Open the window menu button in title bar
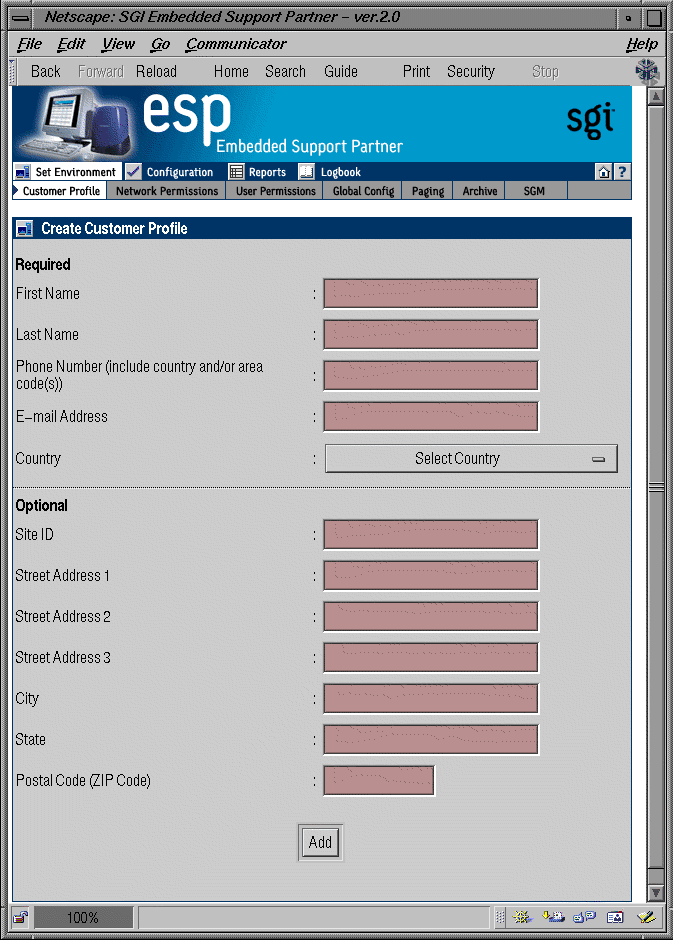This screenshot has height=940, width=673. click(20, 18)
